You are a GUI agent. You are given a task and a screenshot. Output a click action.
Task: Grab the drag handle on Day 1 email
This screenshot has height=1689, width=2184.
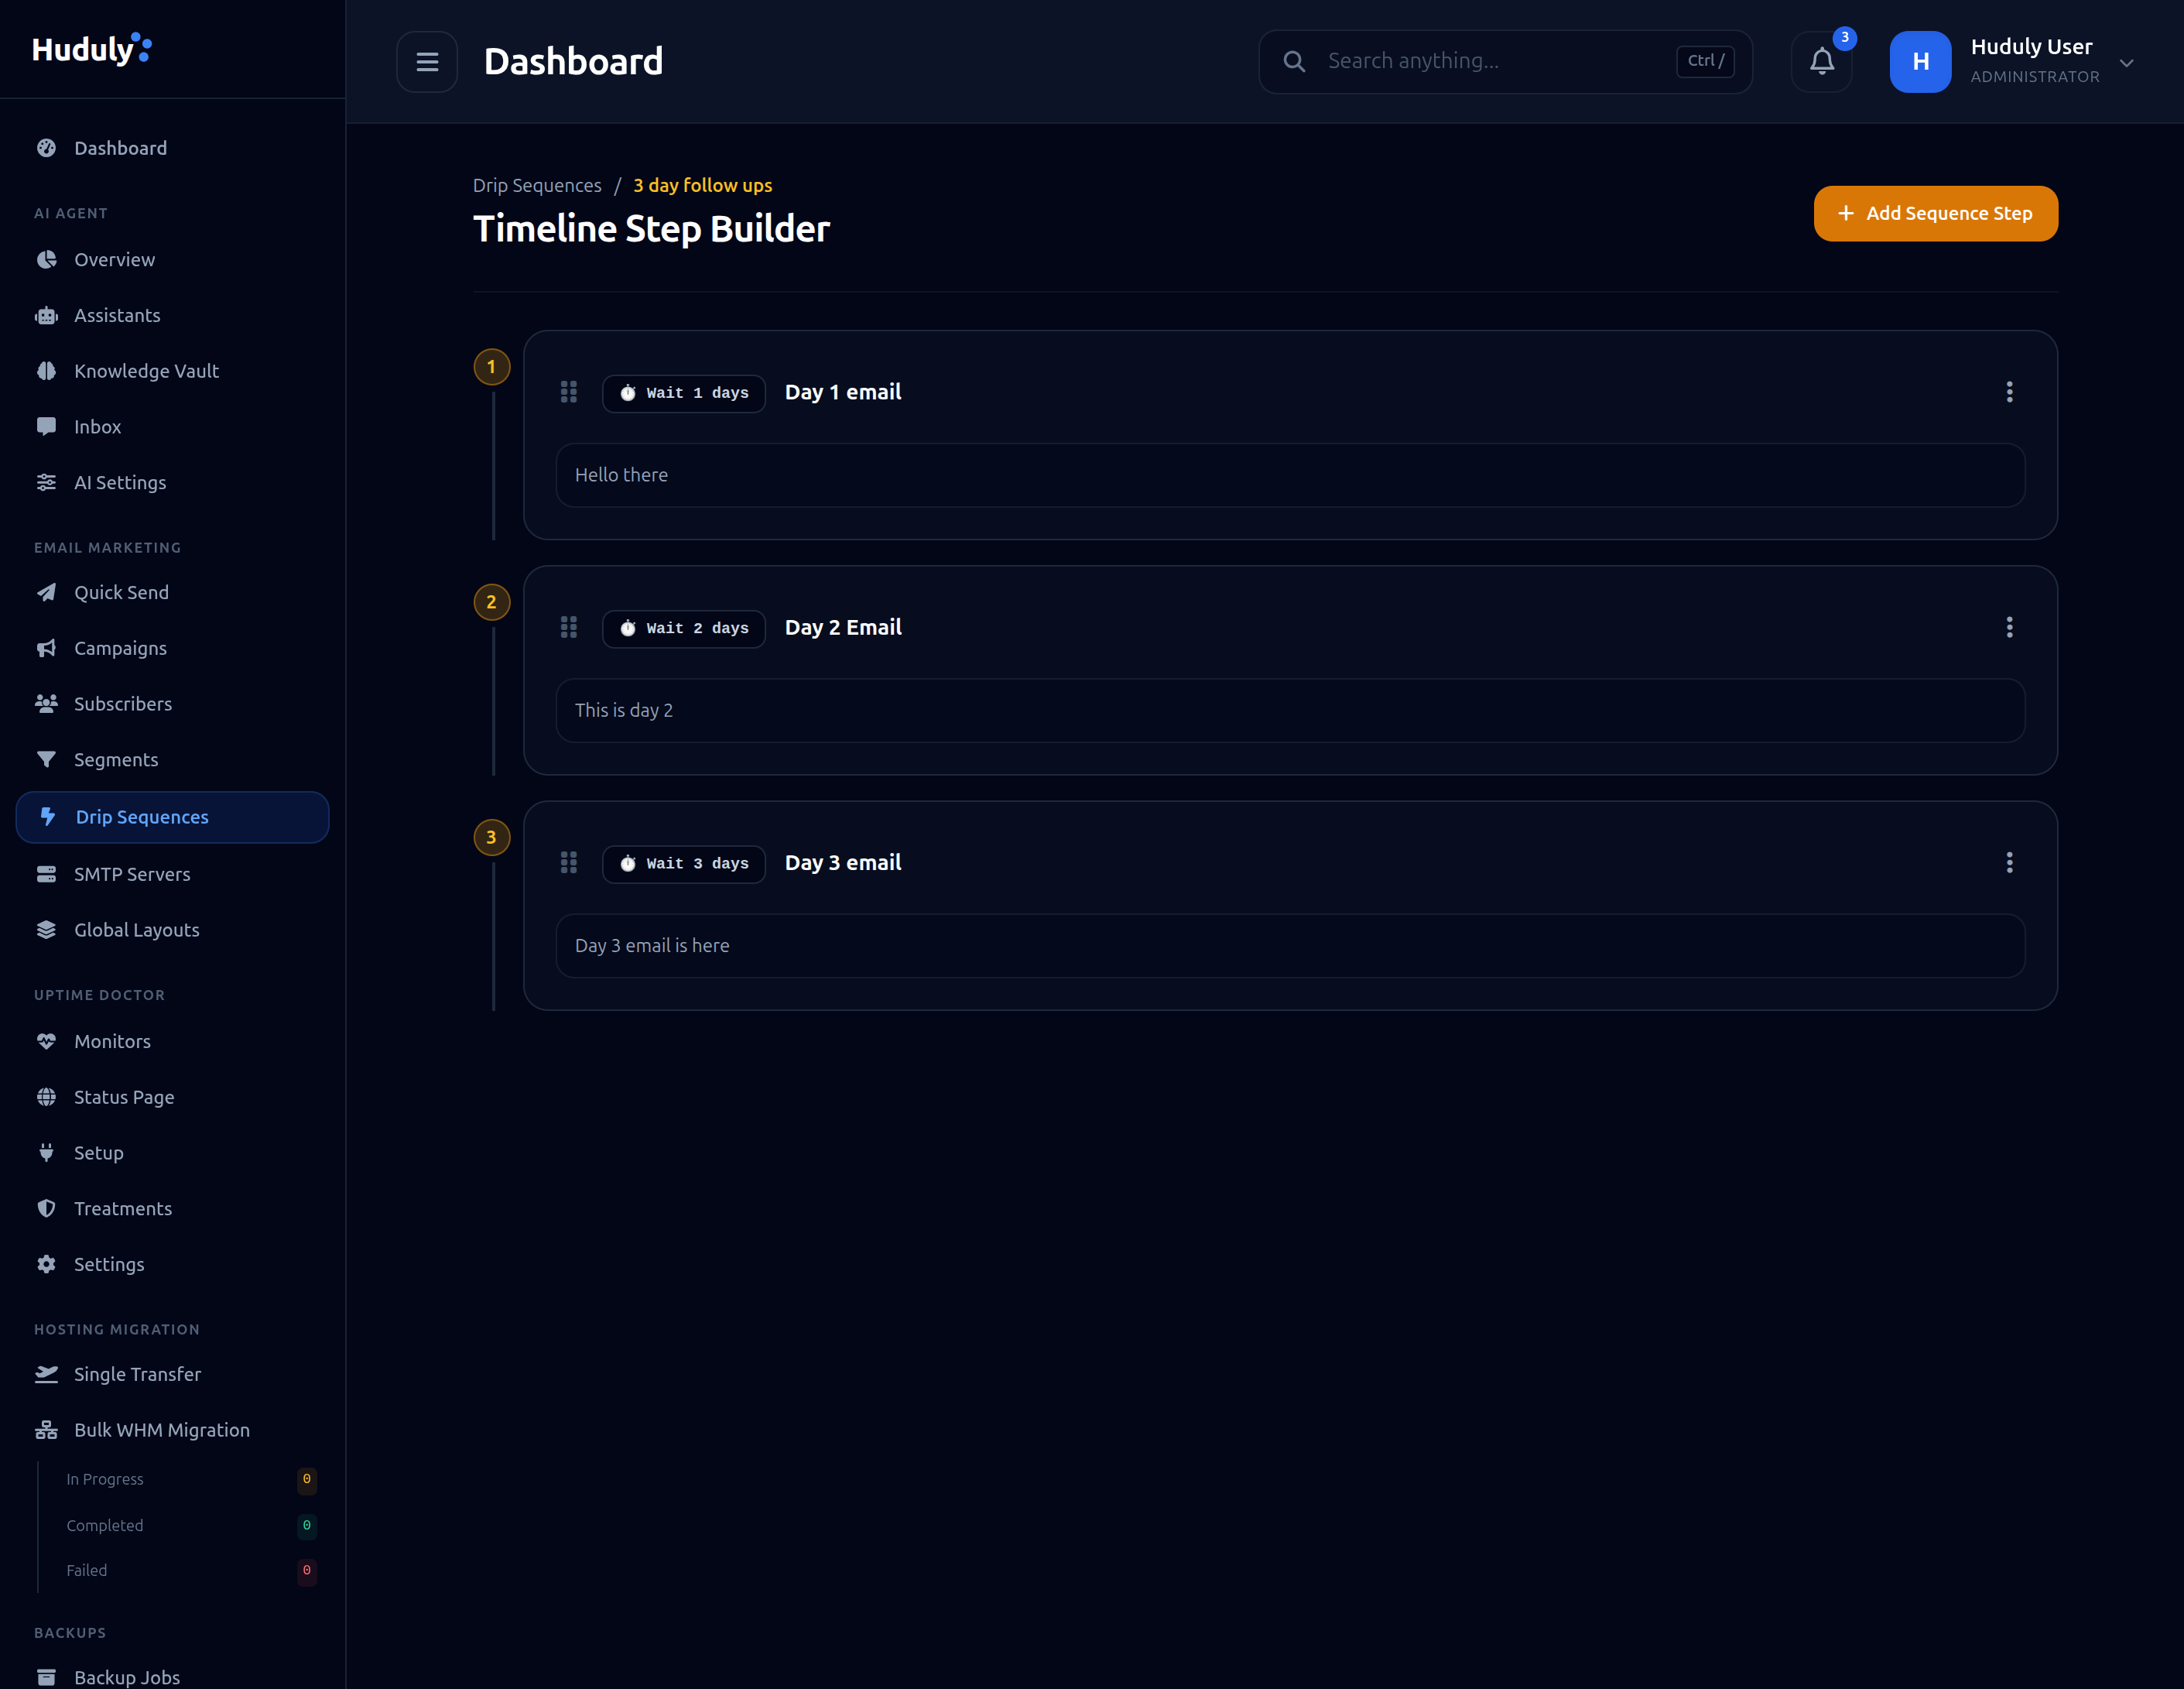pos(569,392)
